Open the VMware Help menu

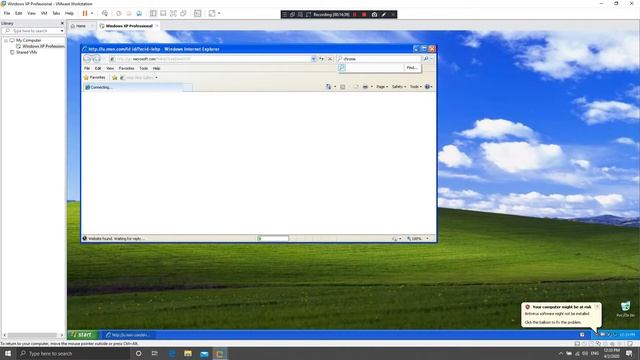point(69,13)
